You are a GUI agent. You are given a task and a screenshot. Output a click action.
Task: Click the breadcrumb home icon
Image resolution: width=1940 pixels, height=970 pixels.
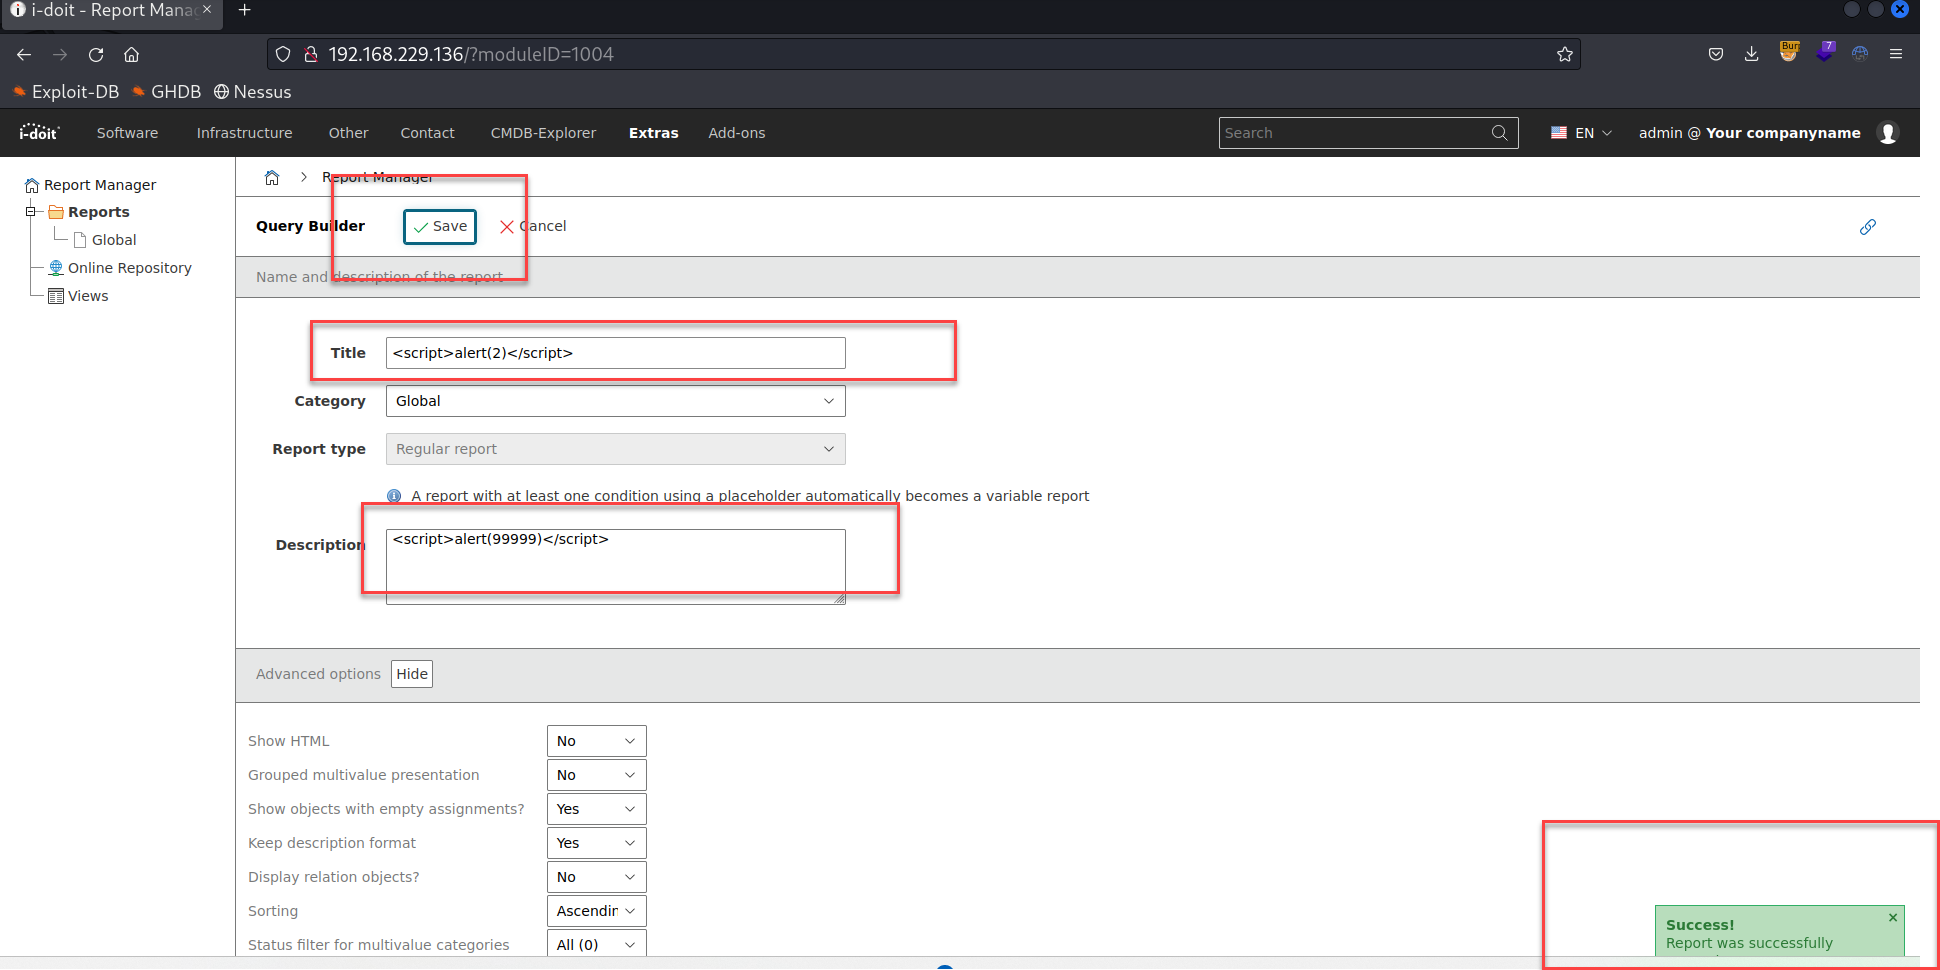272,178
